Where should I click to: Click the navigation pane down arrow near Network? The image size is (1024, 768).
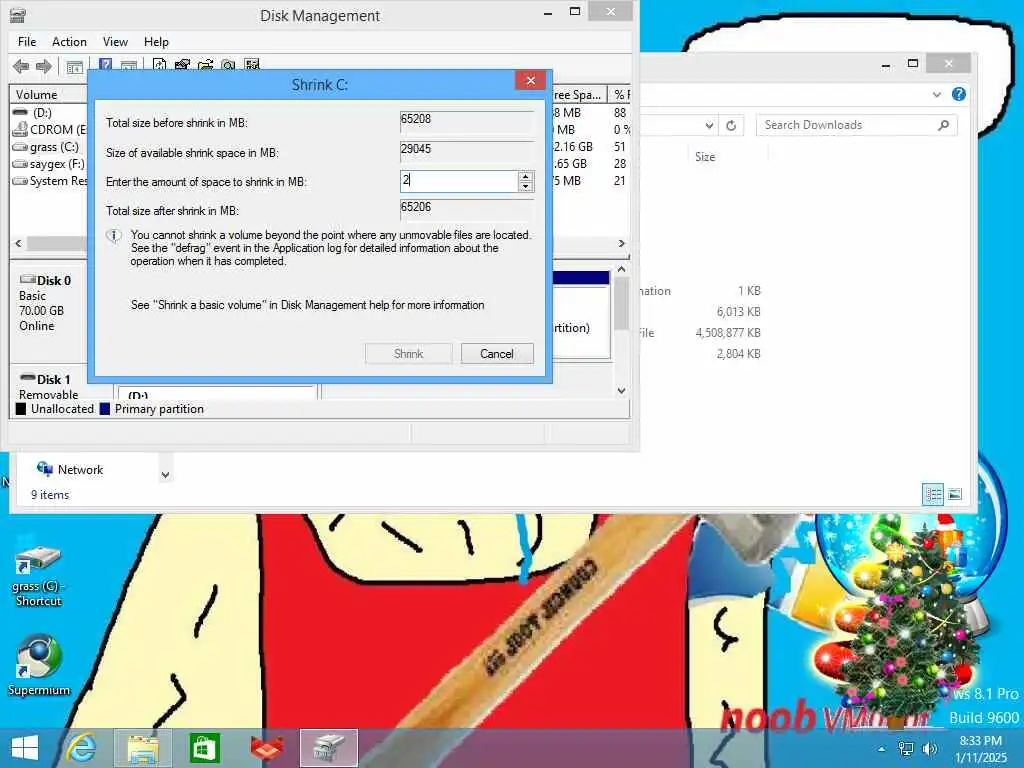[165, 475]
